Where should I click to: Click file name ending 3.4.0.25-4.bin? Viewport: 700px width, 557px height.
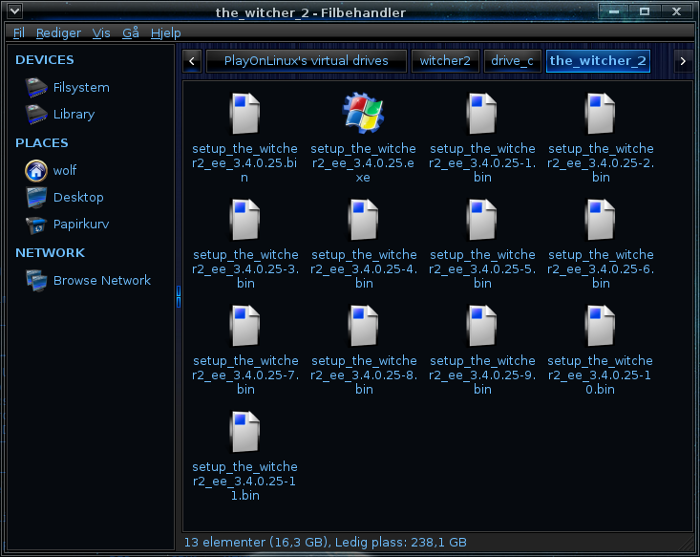[x=364, y=269]
